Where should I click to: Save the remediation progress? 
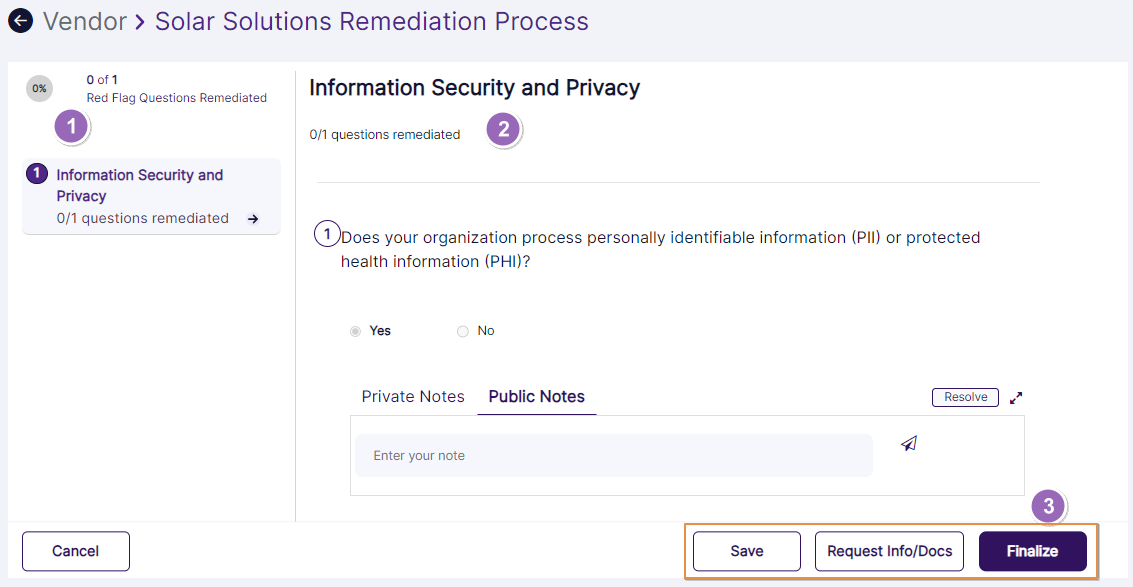pos(747,551)
